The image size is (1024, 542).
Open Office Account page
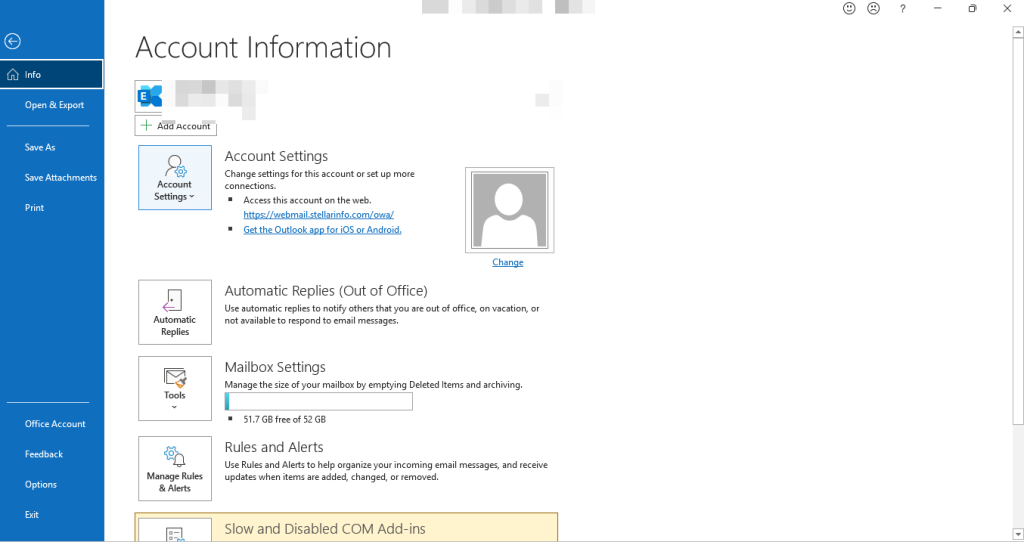(x=55, y=424)
